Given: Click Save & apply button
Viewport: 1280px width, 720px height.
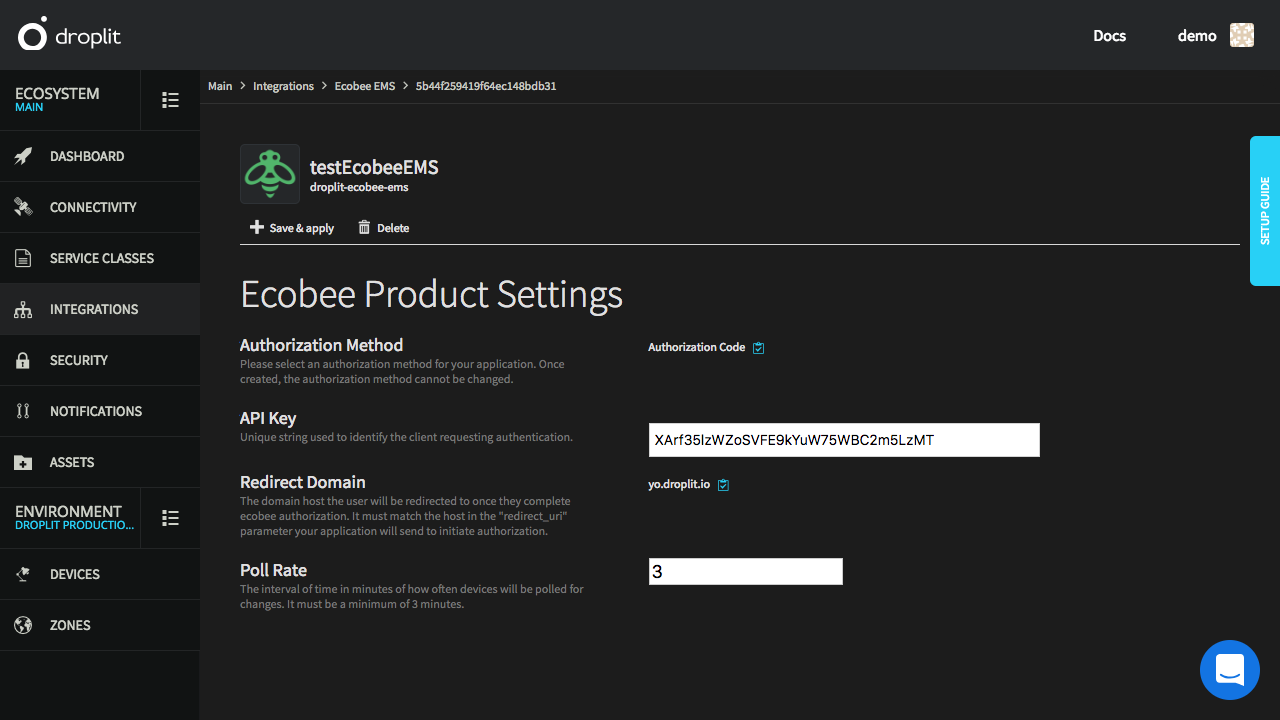Looking at the screenshot, I should tap(292, 228).
